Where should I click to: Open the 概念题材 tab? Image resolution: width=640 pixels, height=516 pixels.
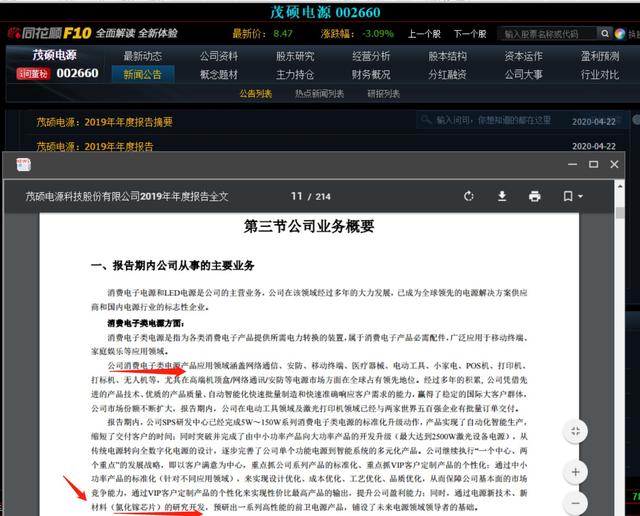click(x=219, y=74)
